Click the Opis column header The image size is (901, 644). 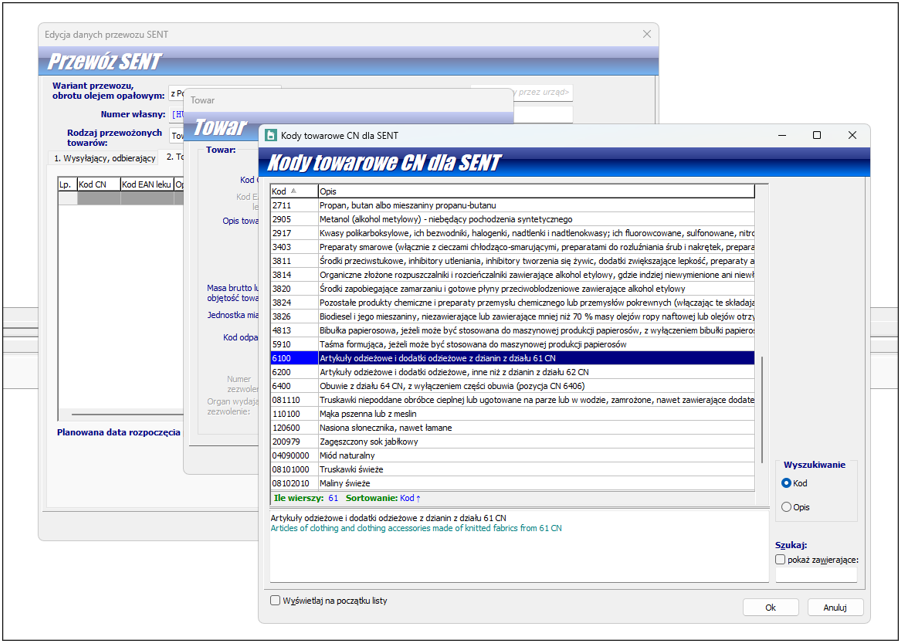pos(535,191)
